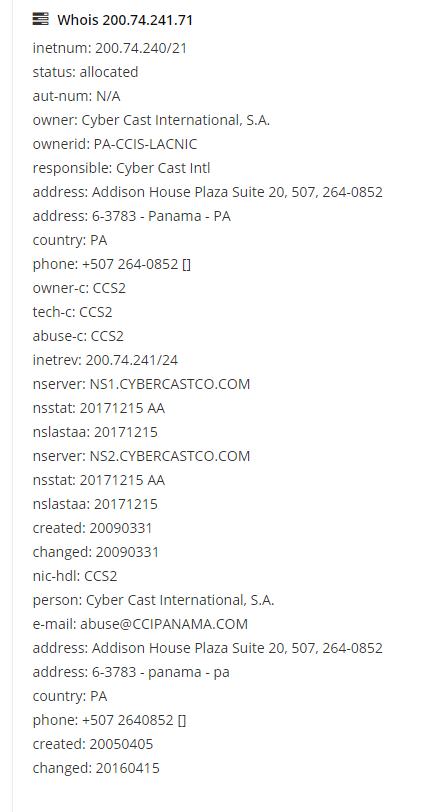Click the abuse-c CCS2 line
Image resolution: width=429 pixels, height=812 pixels.
pos(78,336)
